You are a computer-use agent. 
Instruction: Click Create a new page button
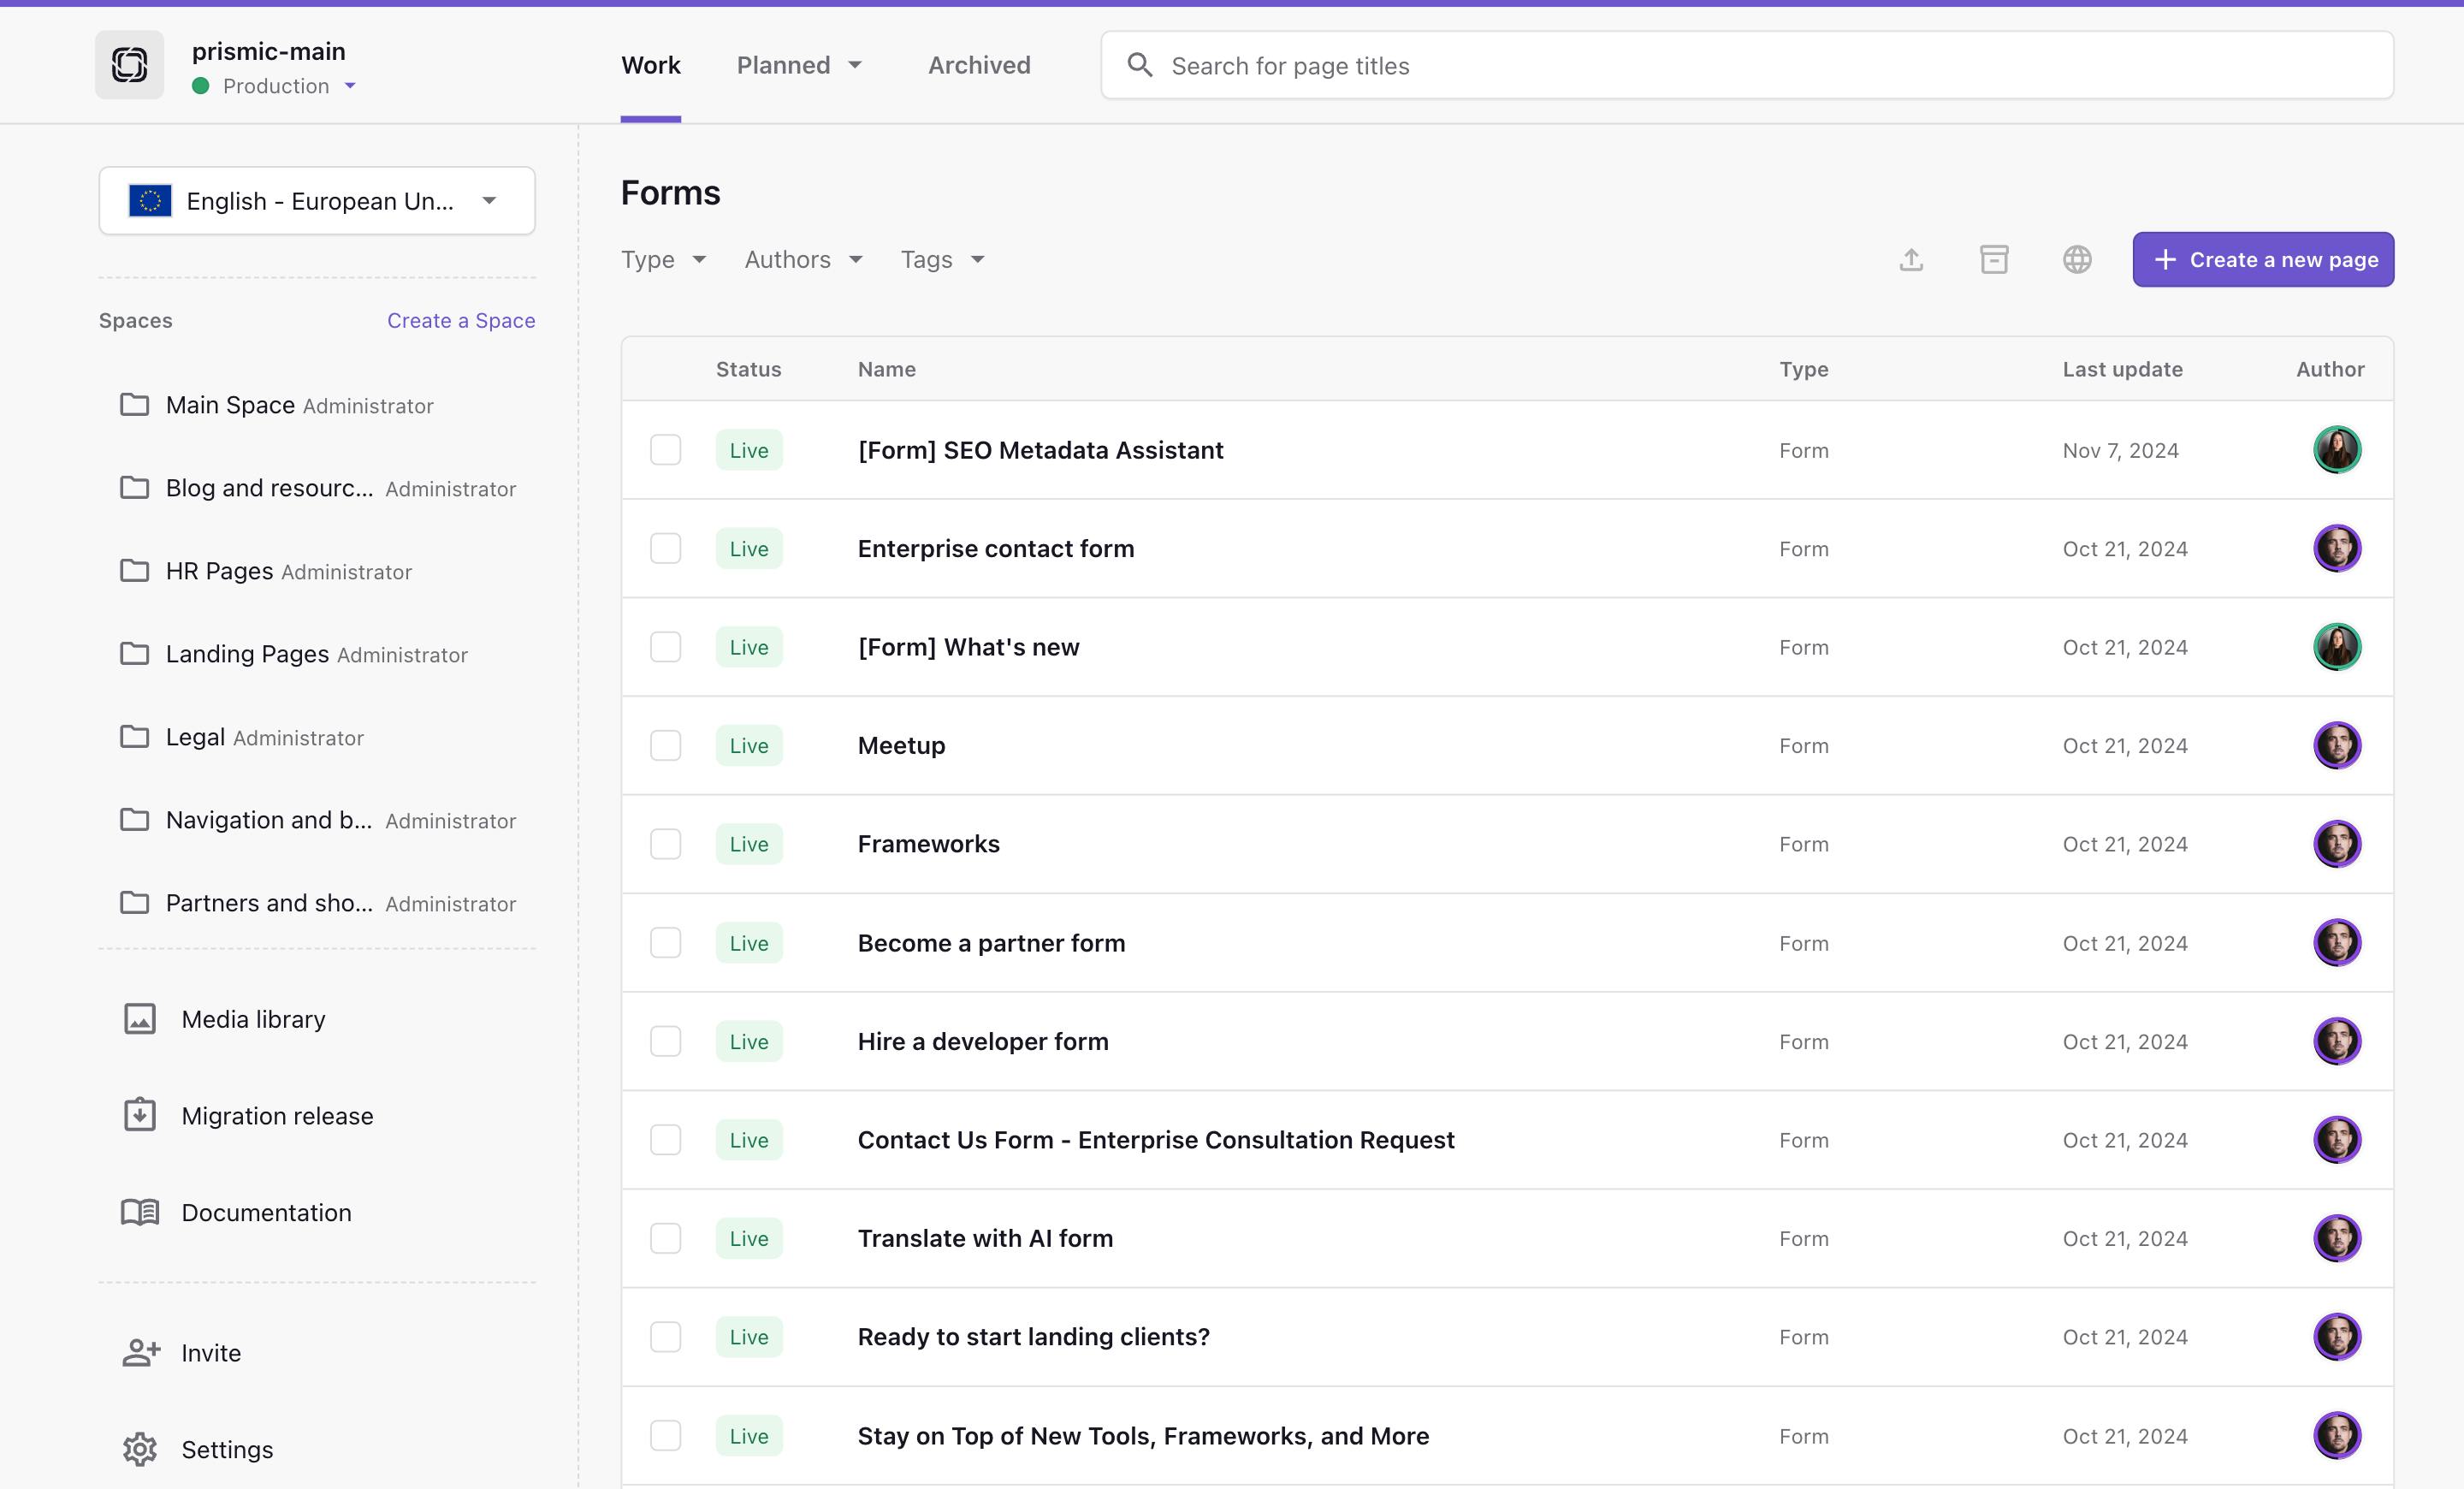click(2262, 260)
